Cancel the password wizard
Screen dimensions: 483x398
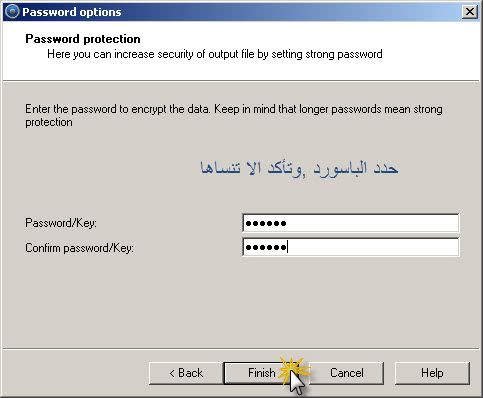(347, 373)
